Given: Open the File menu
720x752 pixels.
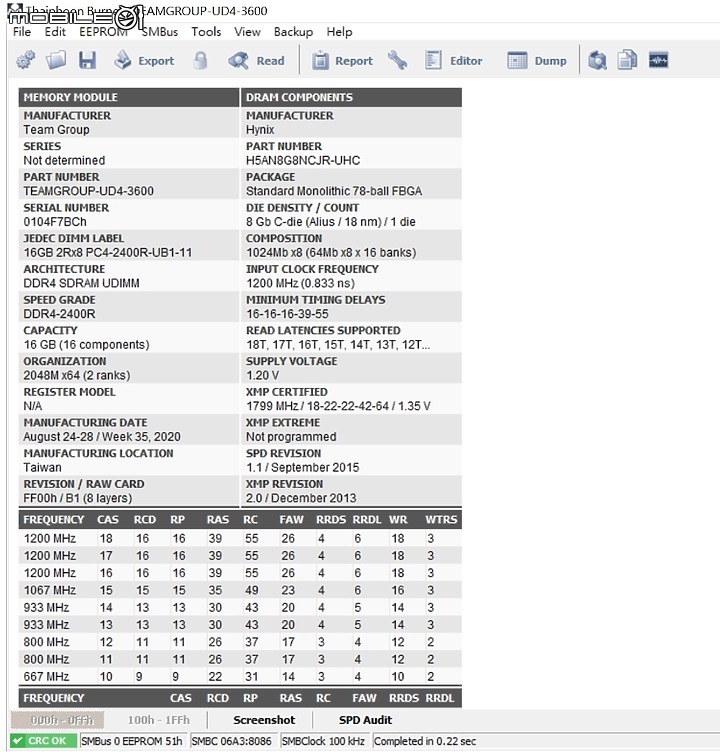Looking at the screenshot, I should (x=22, y=32).
